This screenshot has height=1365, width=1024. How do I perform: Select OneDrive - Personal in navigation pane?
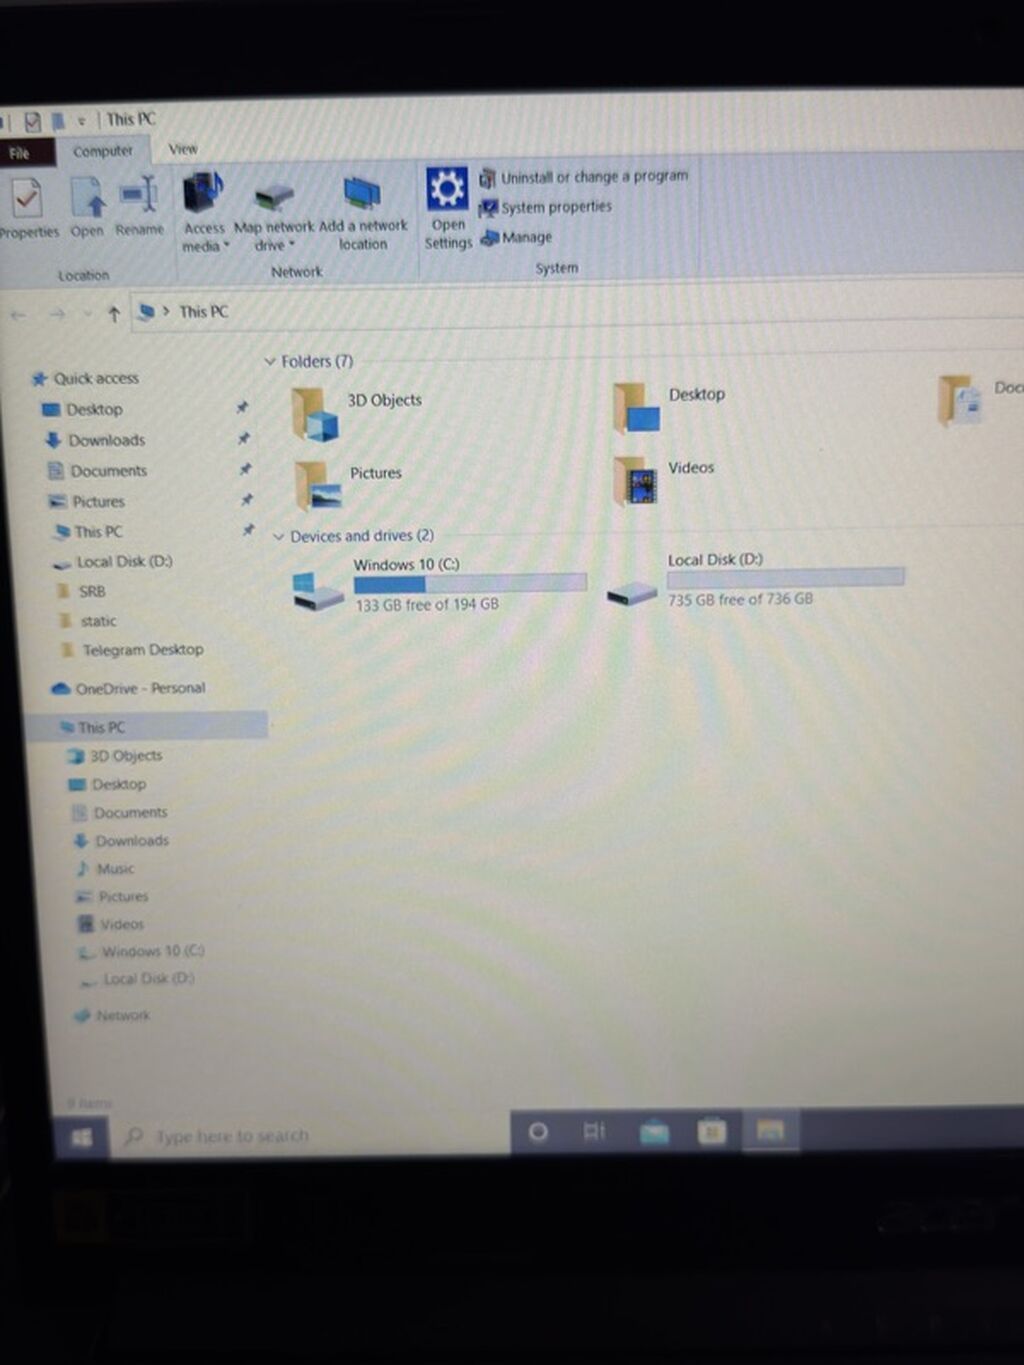139,689
